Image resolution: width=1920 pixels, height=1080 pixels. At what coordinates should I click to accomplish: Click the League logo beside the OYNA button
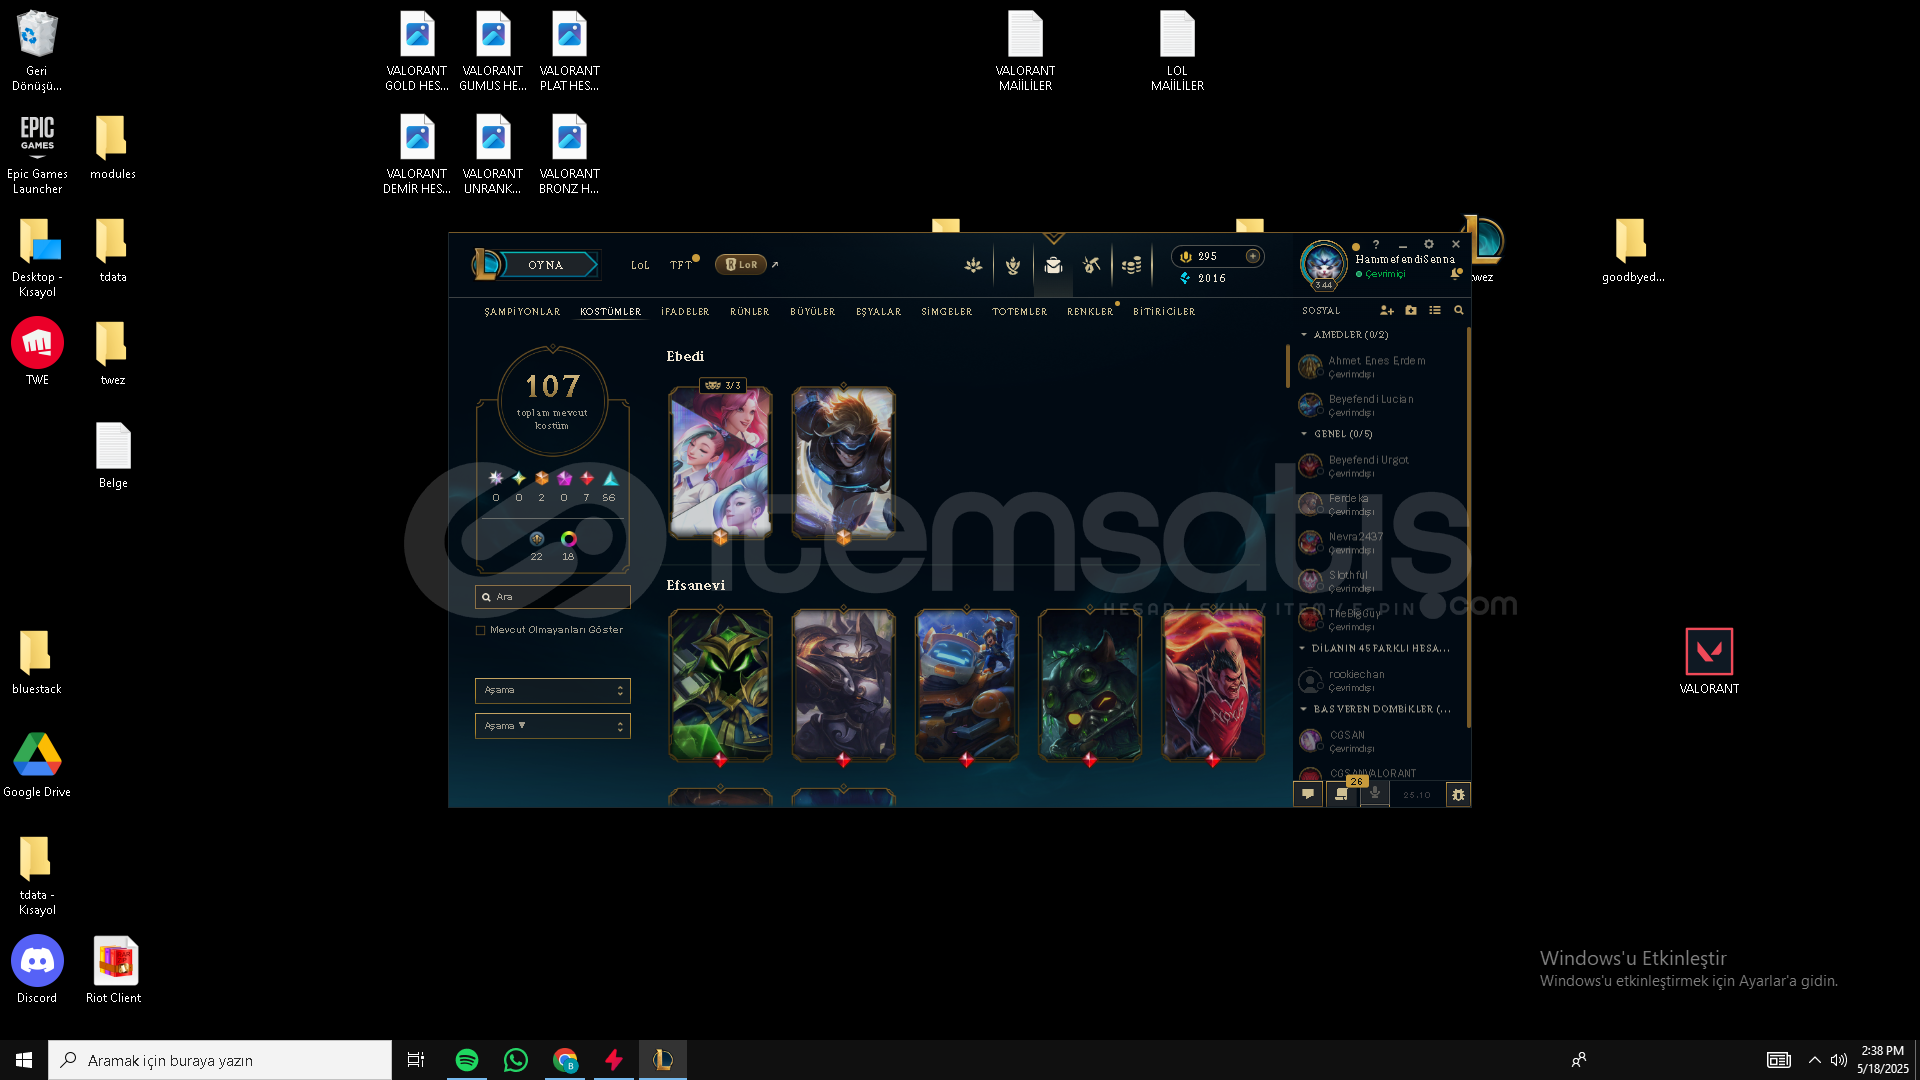pyautogui.click(x=486, y=264)
